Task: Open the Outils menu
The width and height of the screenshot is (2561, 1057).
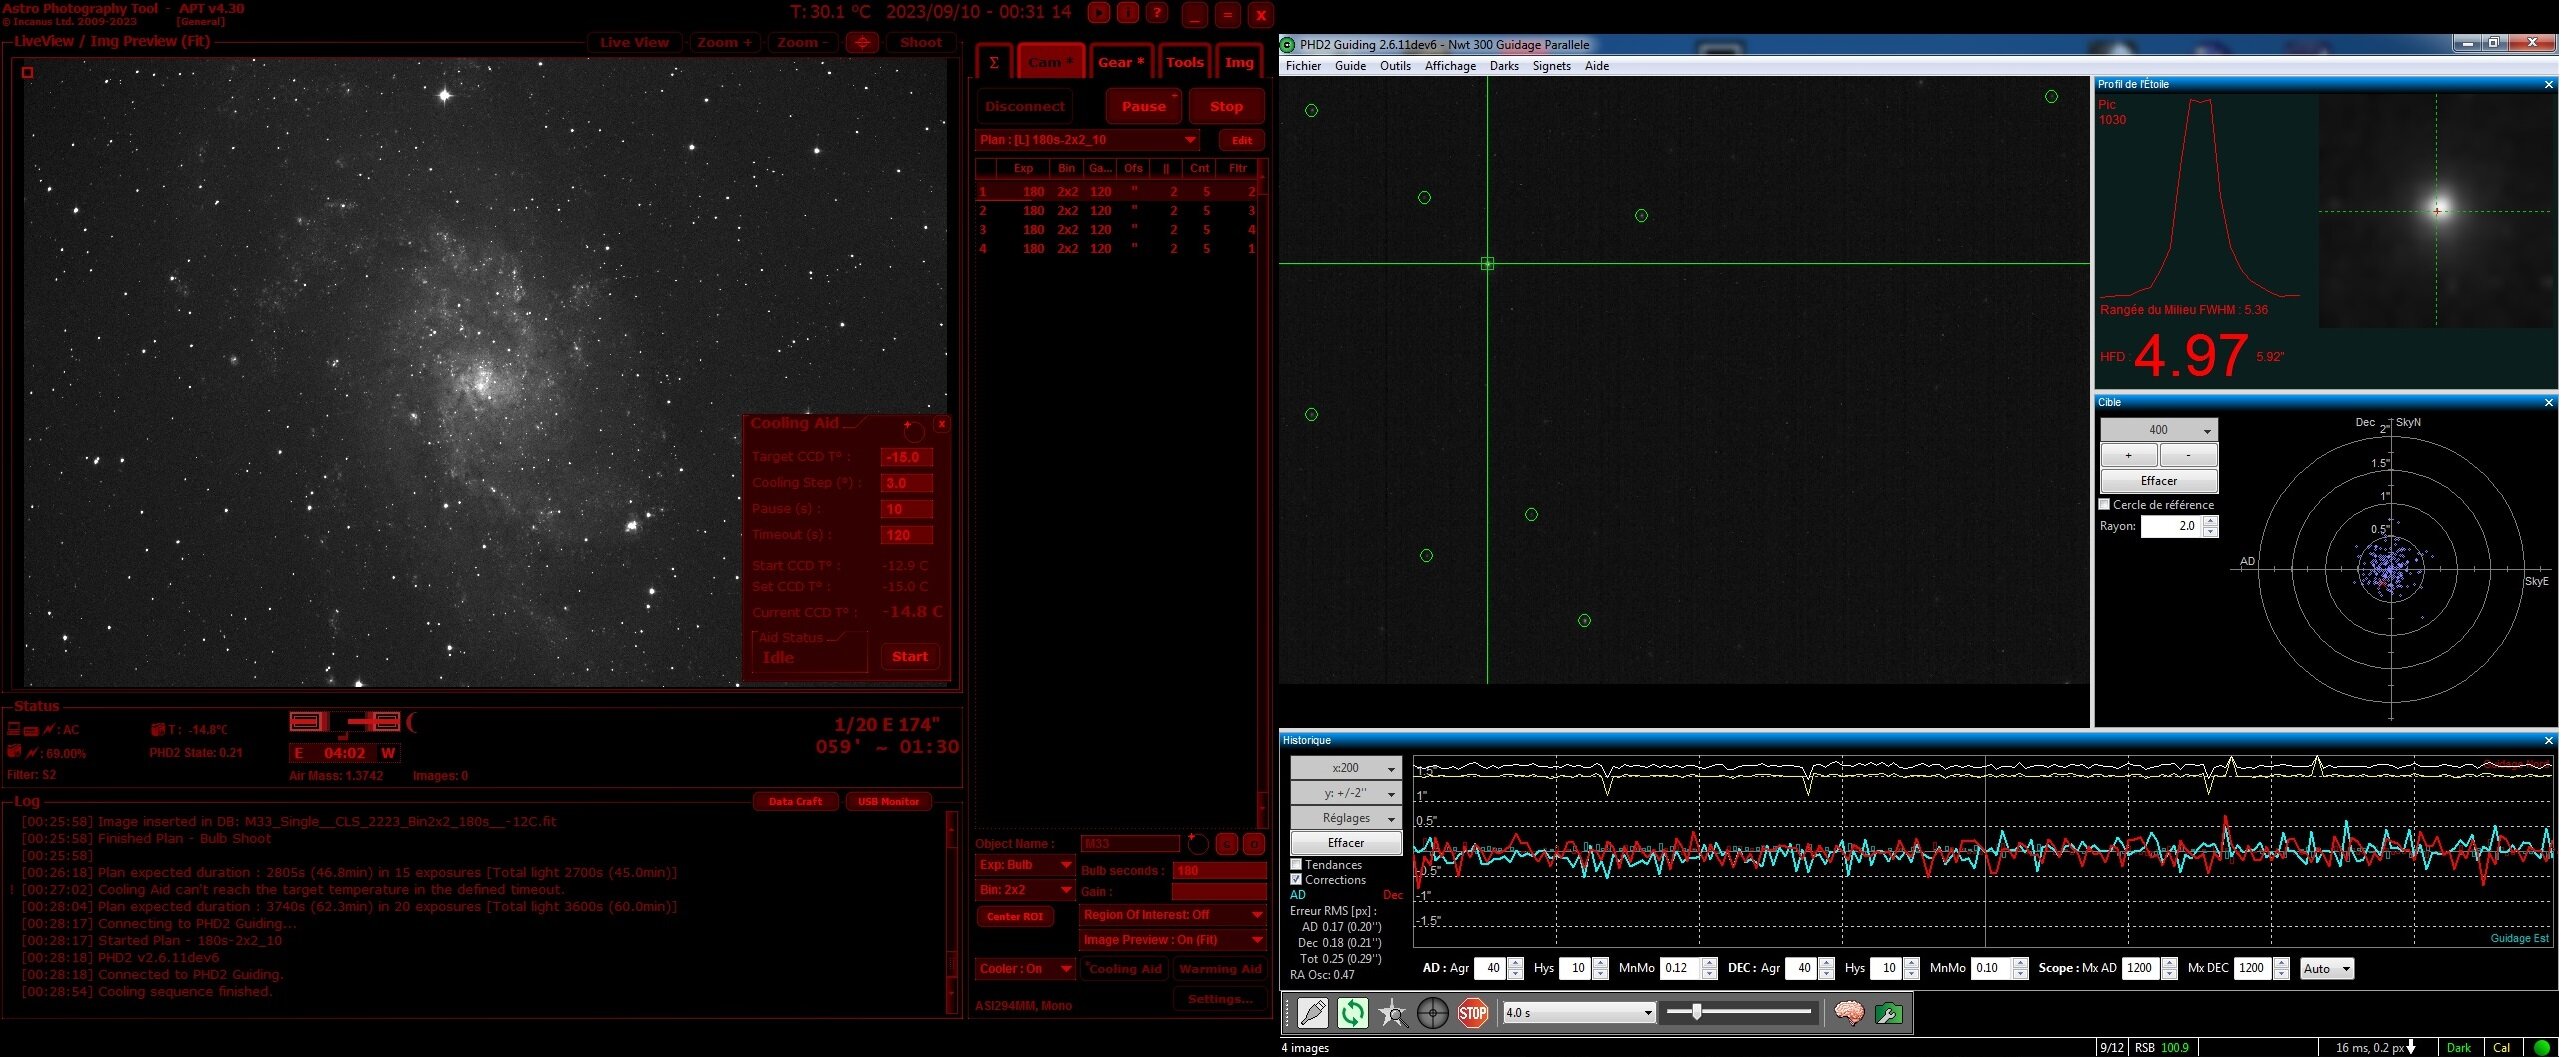Action: 1395,66
